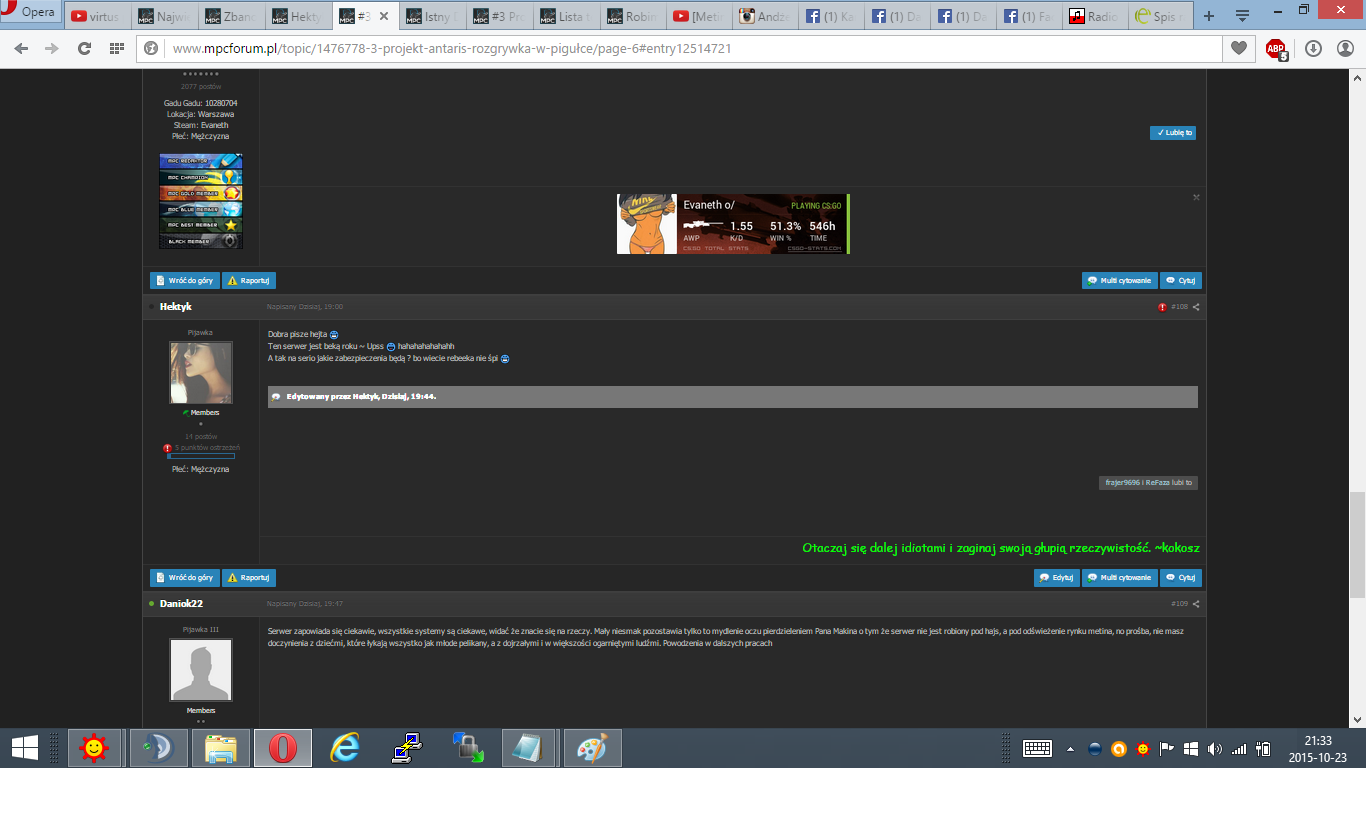Viewport: 1366px width, 826px height.
Task: Click Hektyk's warning level progress bar
Action: [x=201, y=456]
